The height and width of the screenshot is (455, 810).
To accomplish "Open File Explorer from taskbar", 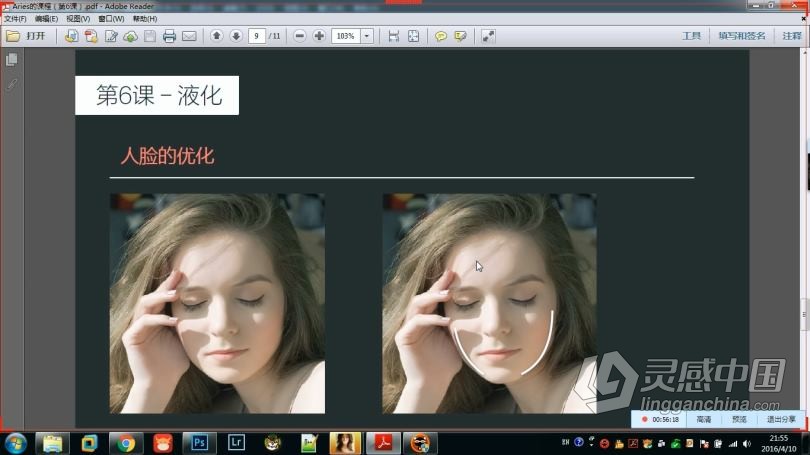I will pos(52,444).
